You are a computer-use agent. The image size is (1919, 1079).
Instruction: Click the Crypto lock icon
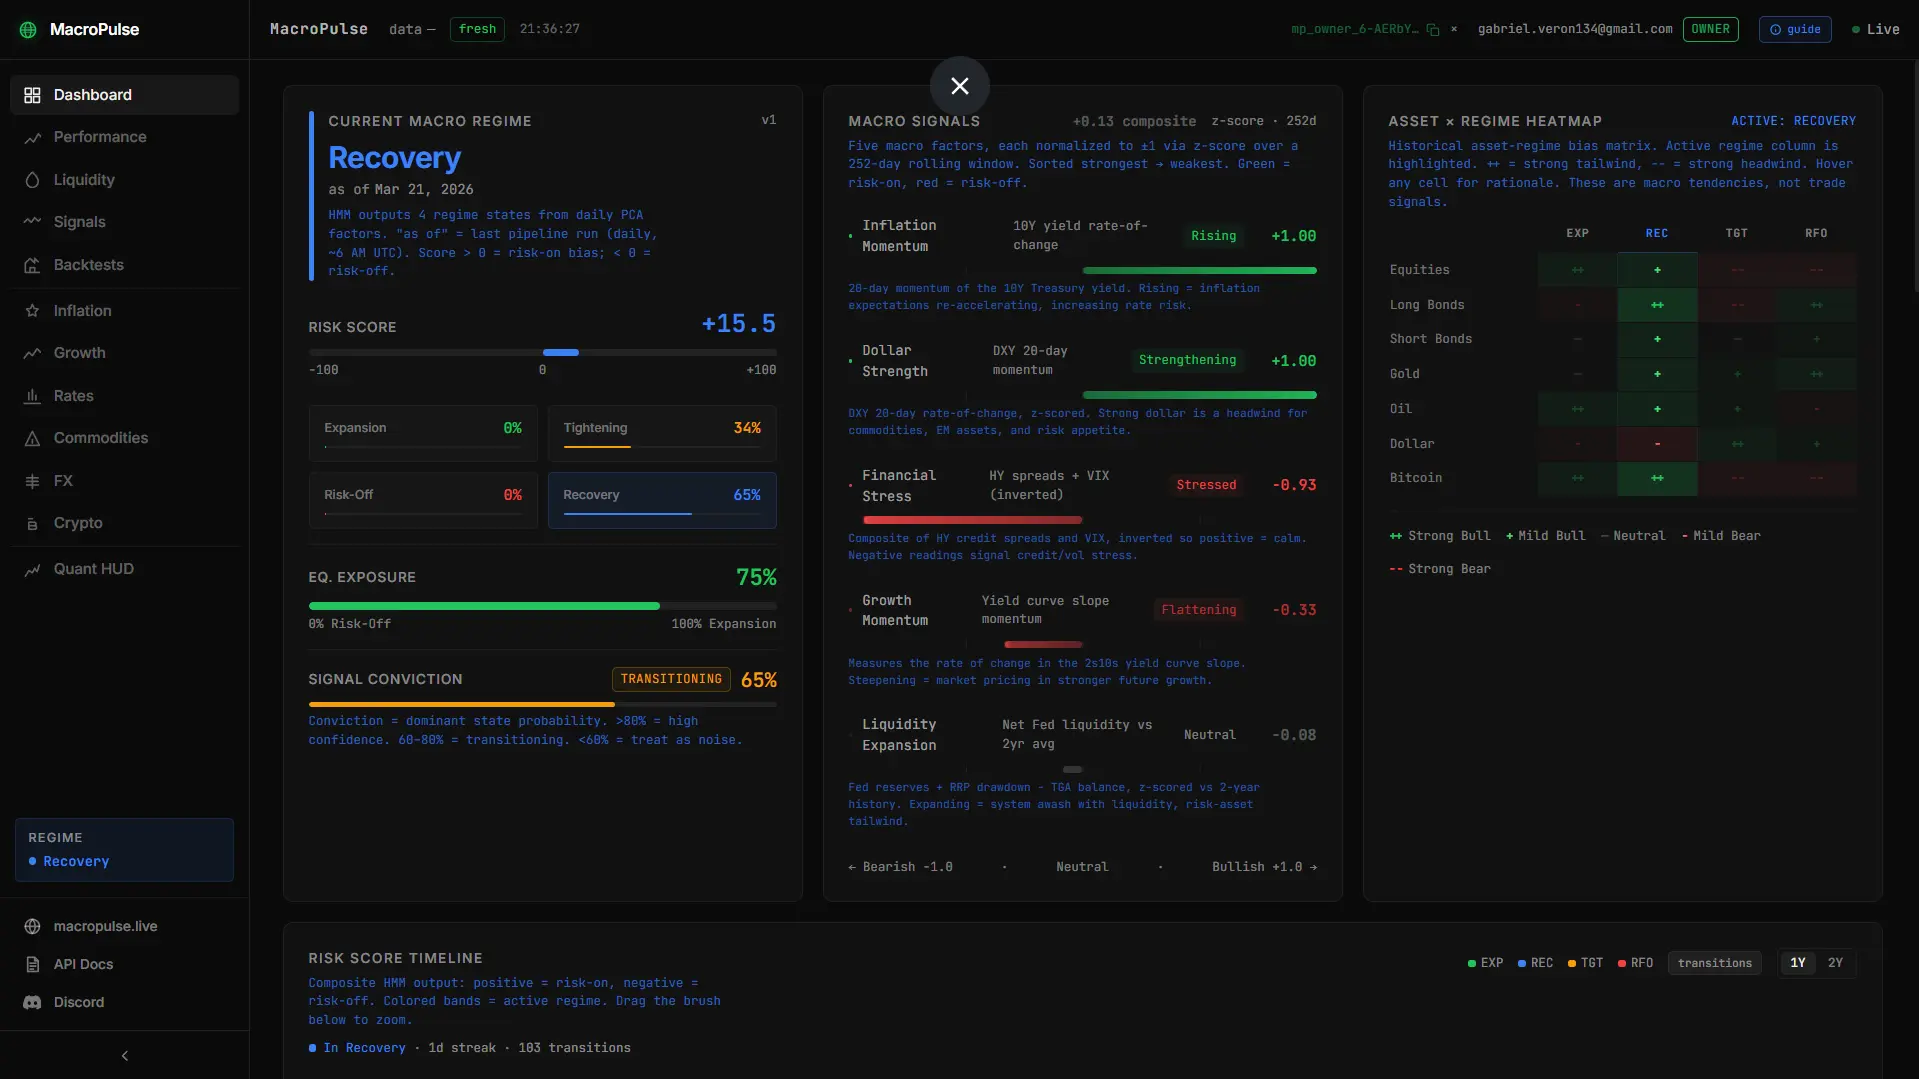coord(32,523)
